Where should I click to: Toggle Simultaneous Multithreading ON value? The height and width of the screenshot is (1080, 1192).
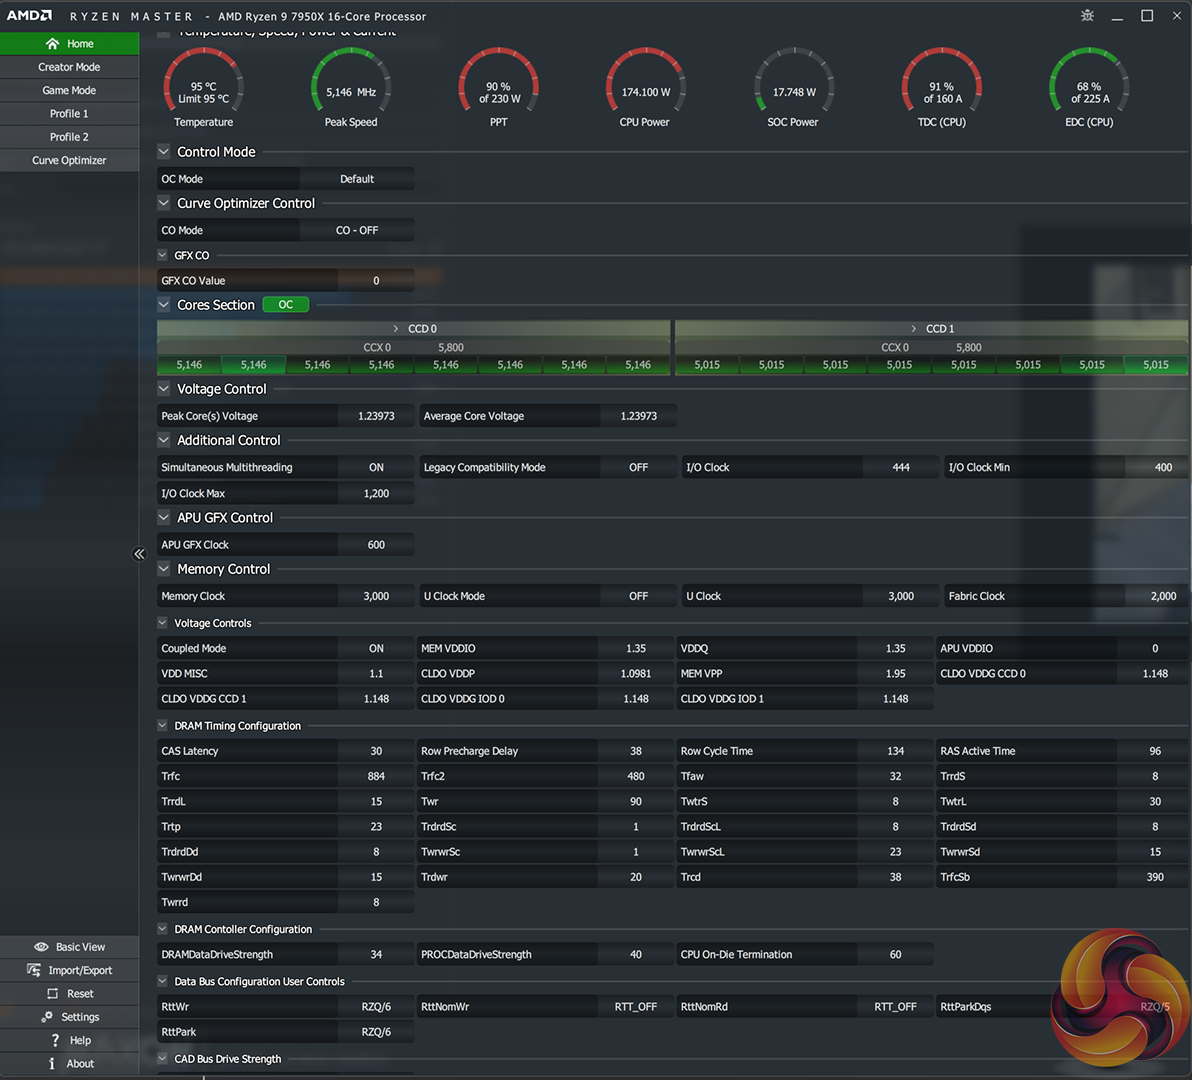376,468
